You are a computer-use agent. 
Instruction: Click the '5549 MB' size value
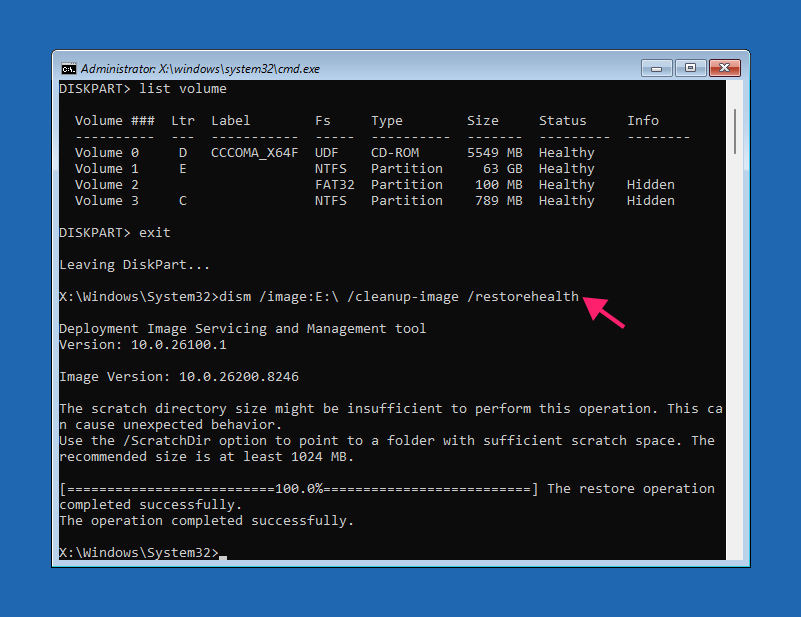(x=494, y=153)
